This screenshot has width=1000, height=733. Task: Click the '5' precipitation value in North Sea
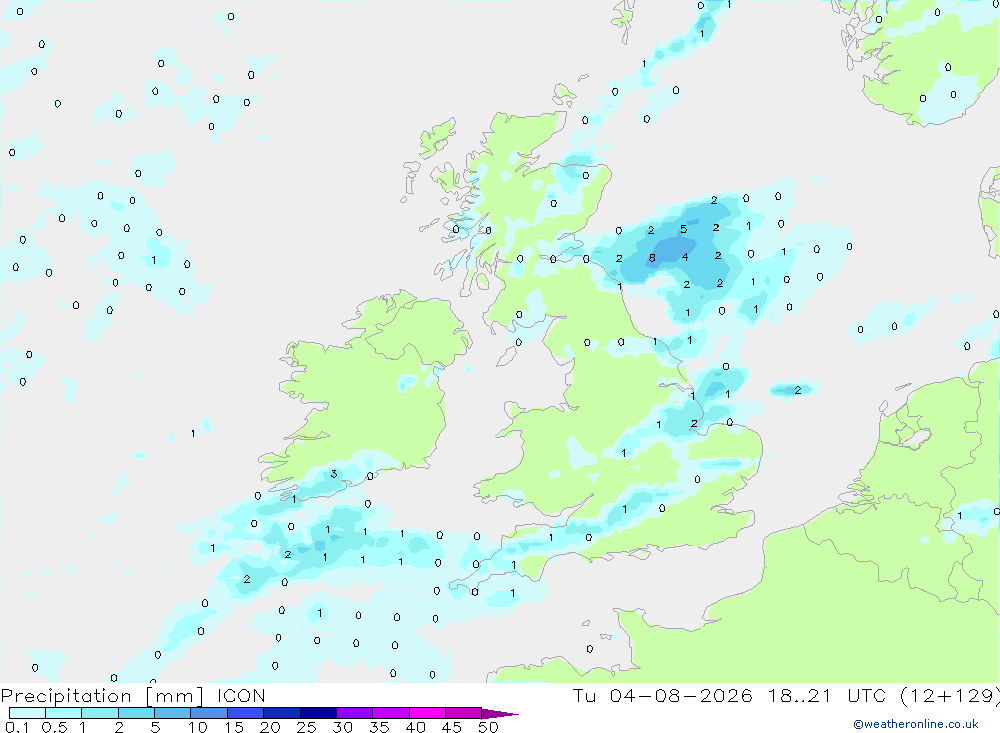point(683,229)
